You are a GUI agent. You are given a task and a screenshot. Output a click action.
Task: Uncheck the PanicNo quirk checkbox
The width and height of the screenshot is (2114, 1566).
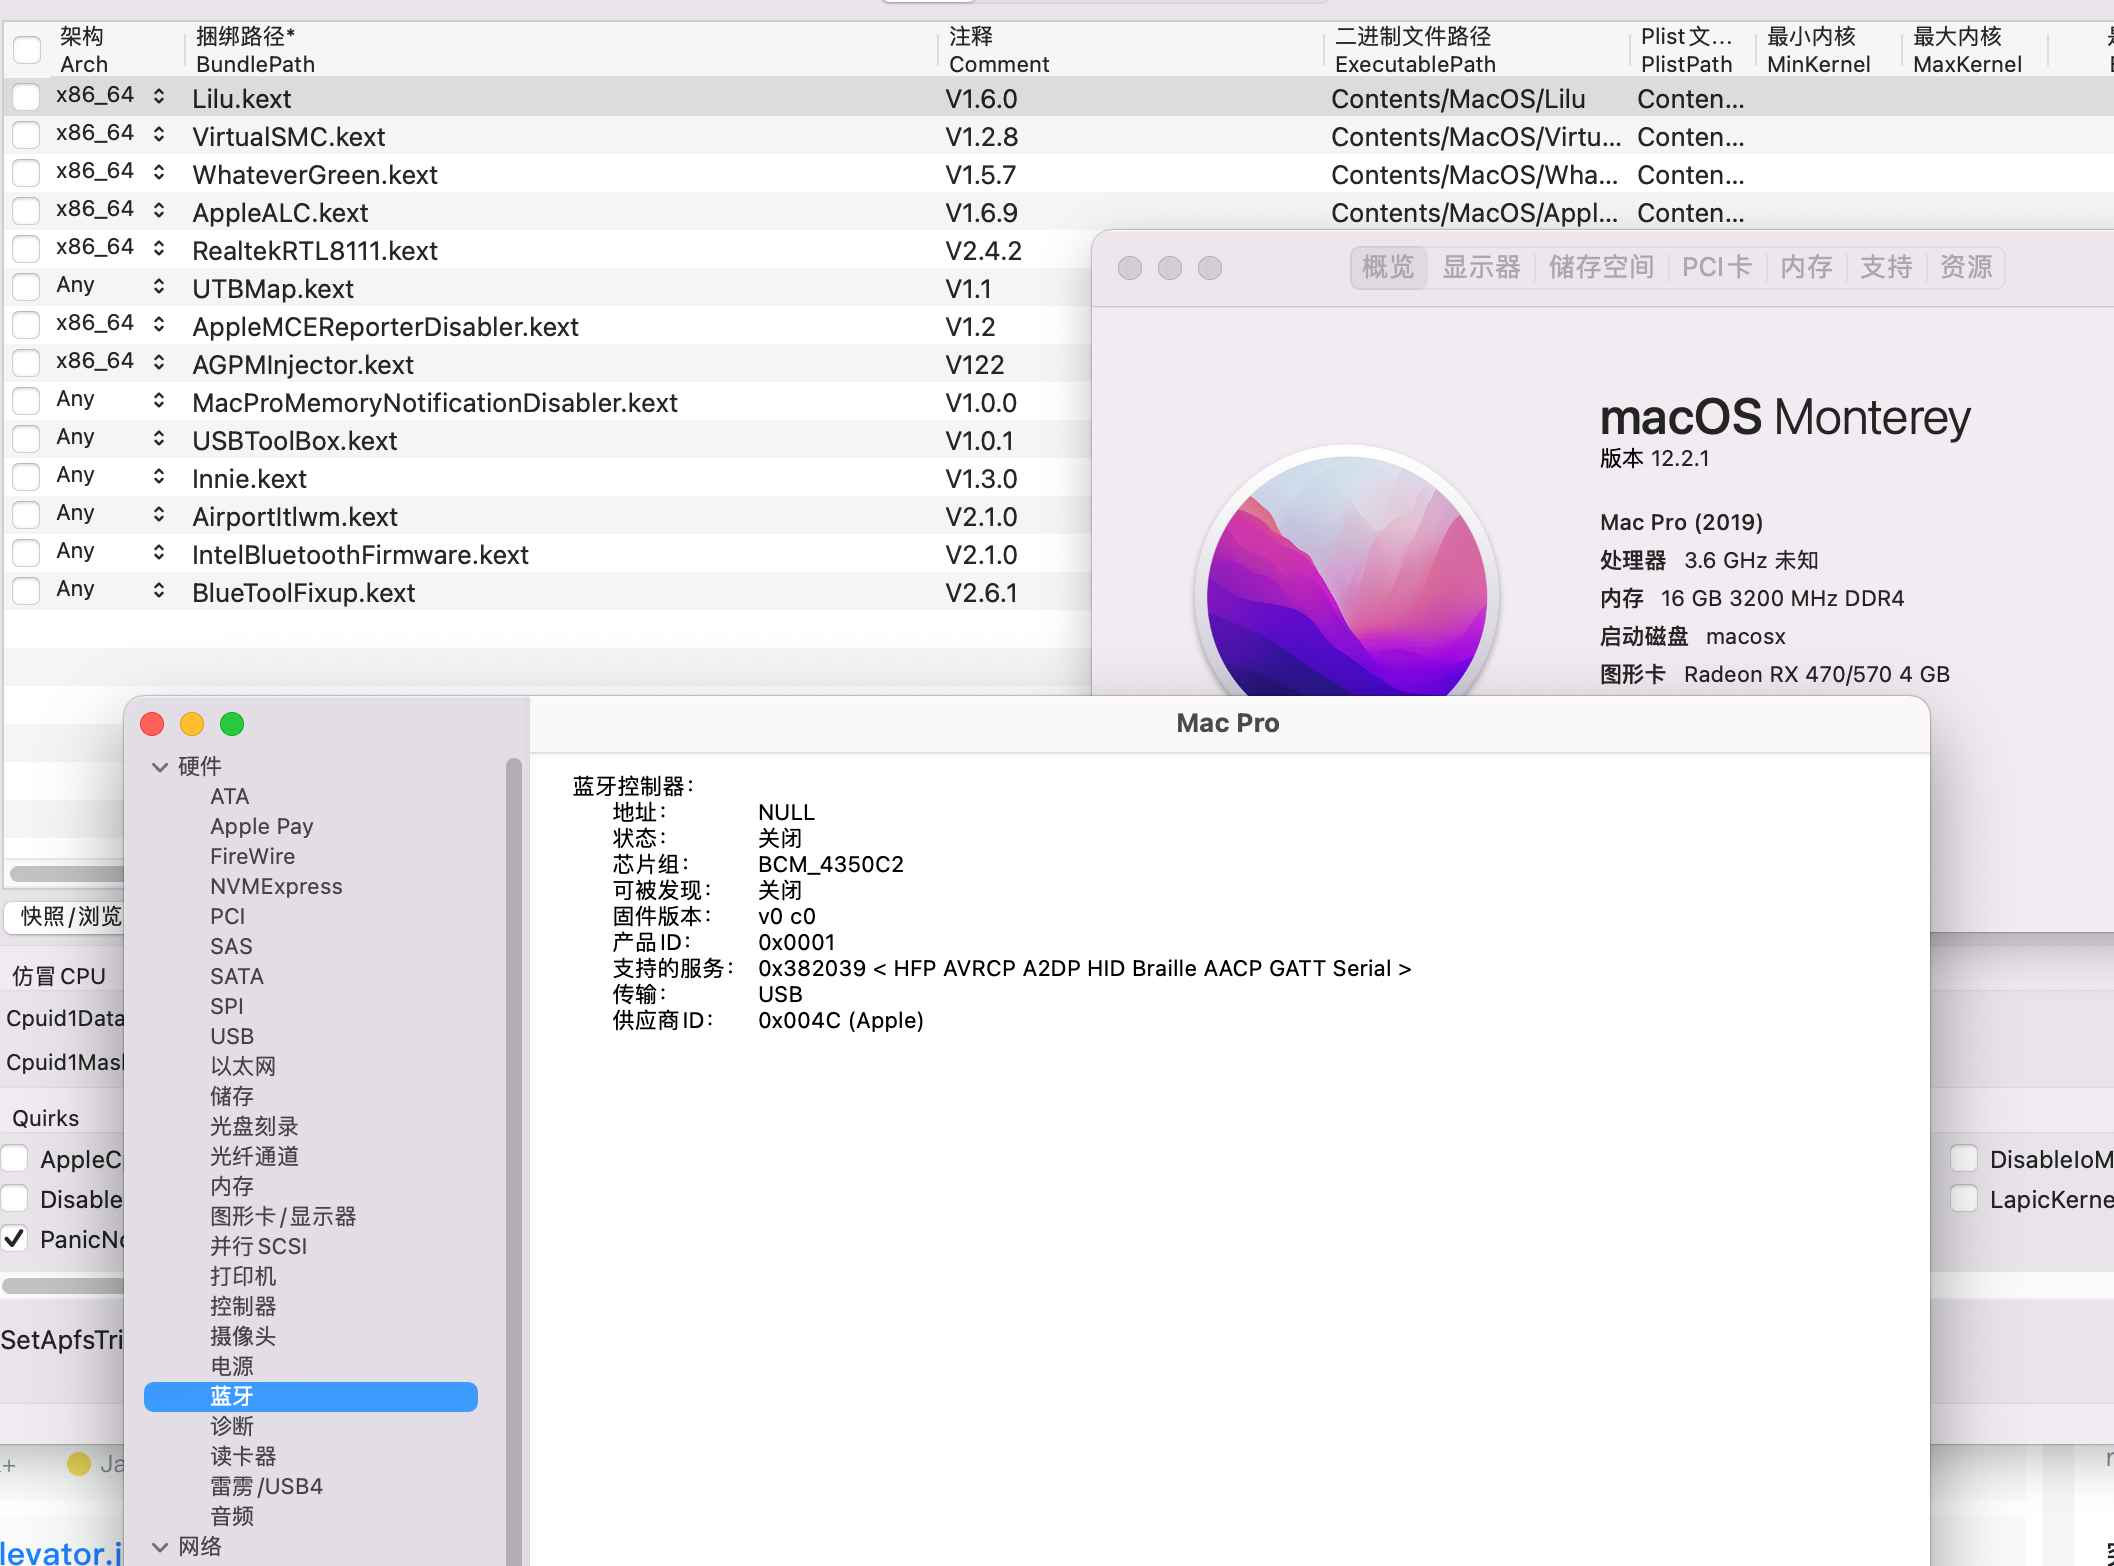click(14, 1239)
